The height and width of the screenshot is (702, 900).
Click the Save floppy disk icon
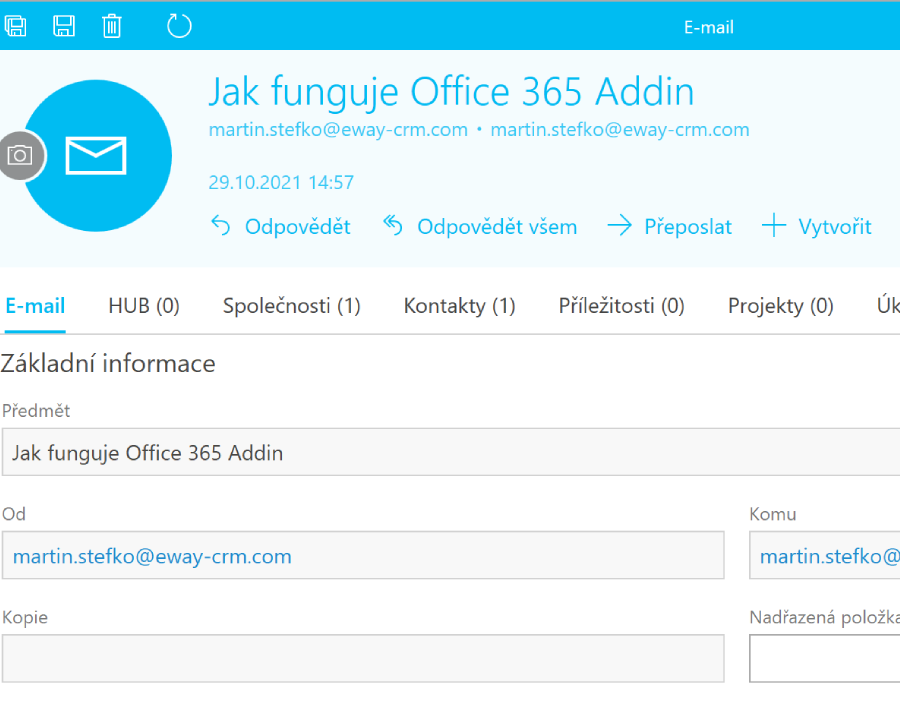(64, 26)
